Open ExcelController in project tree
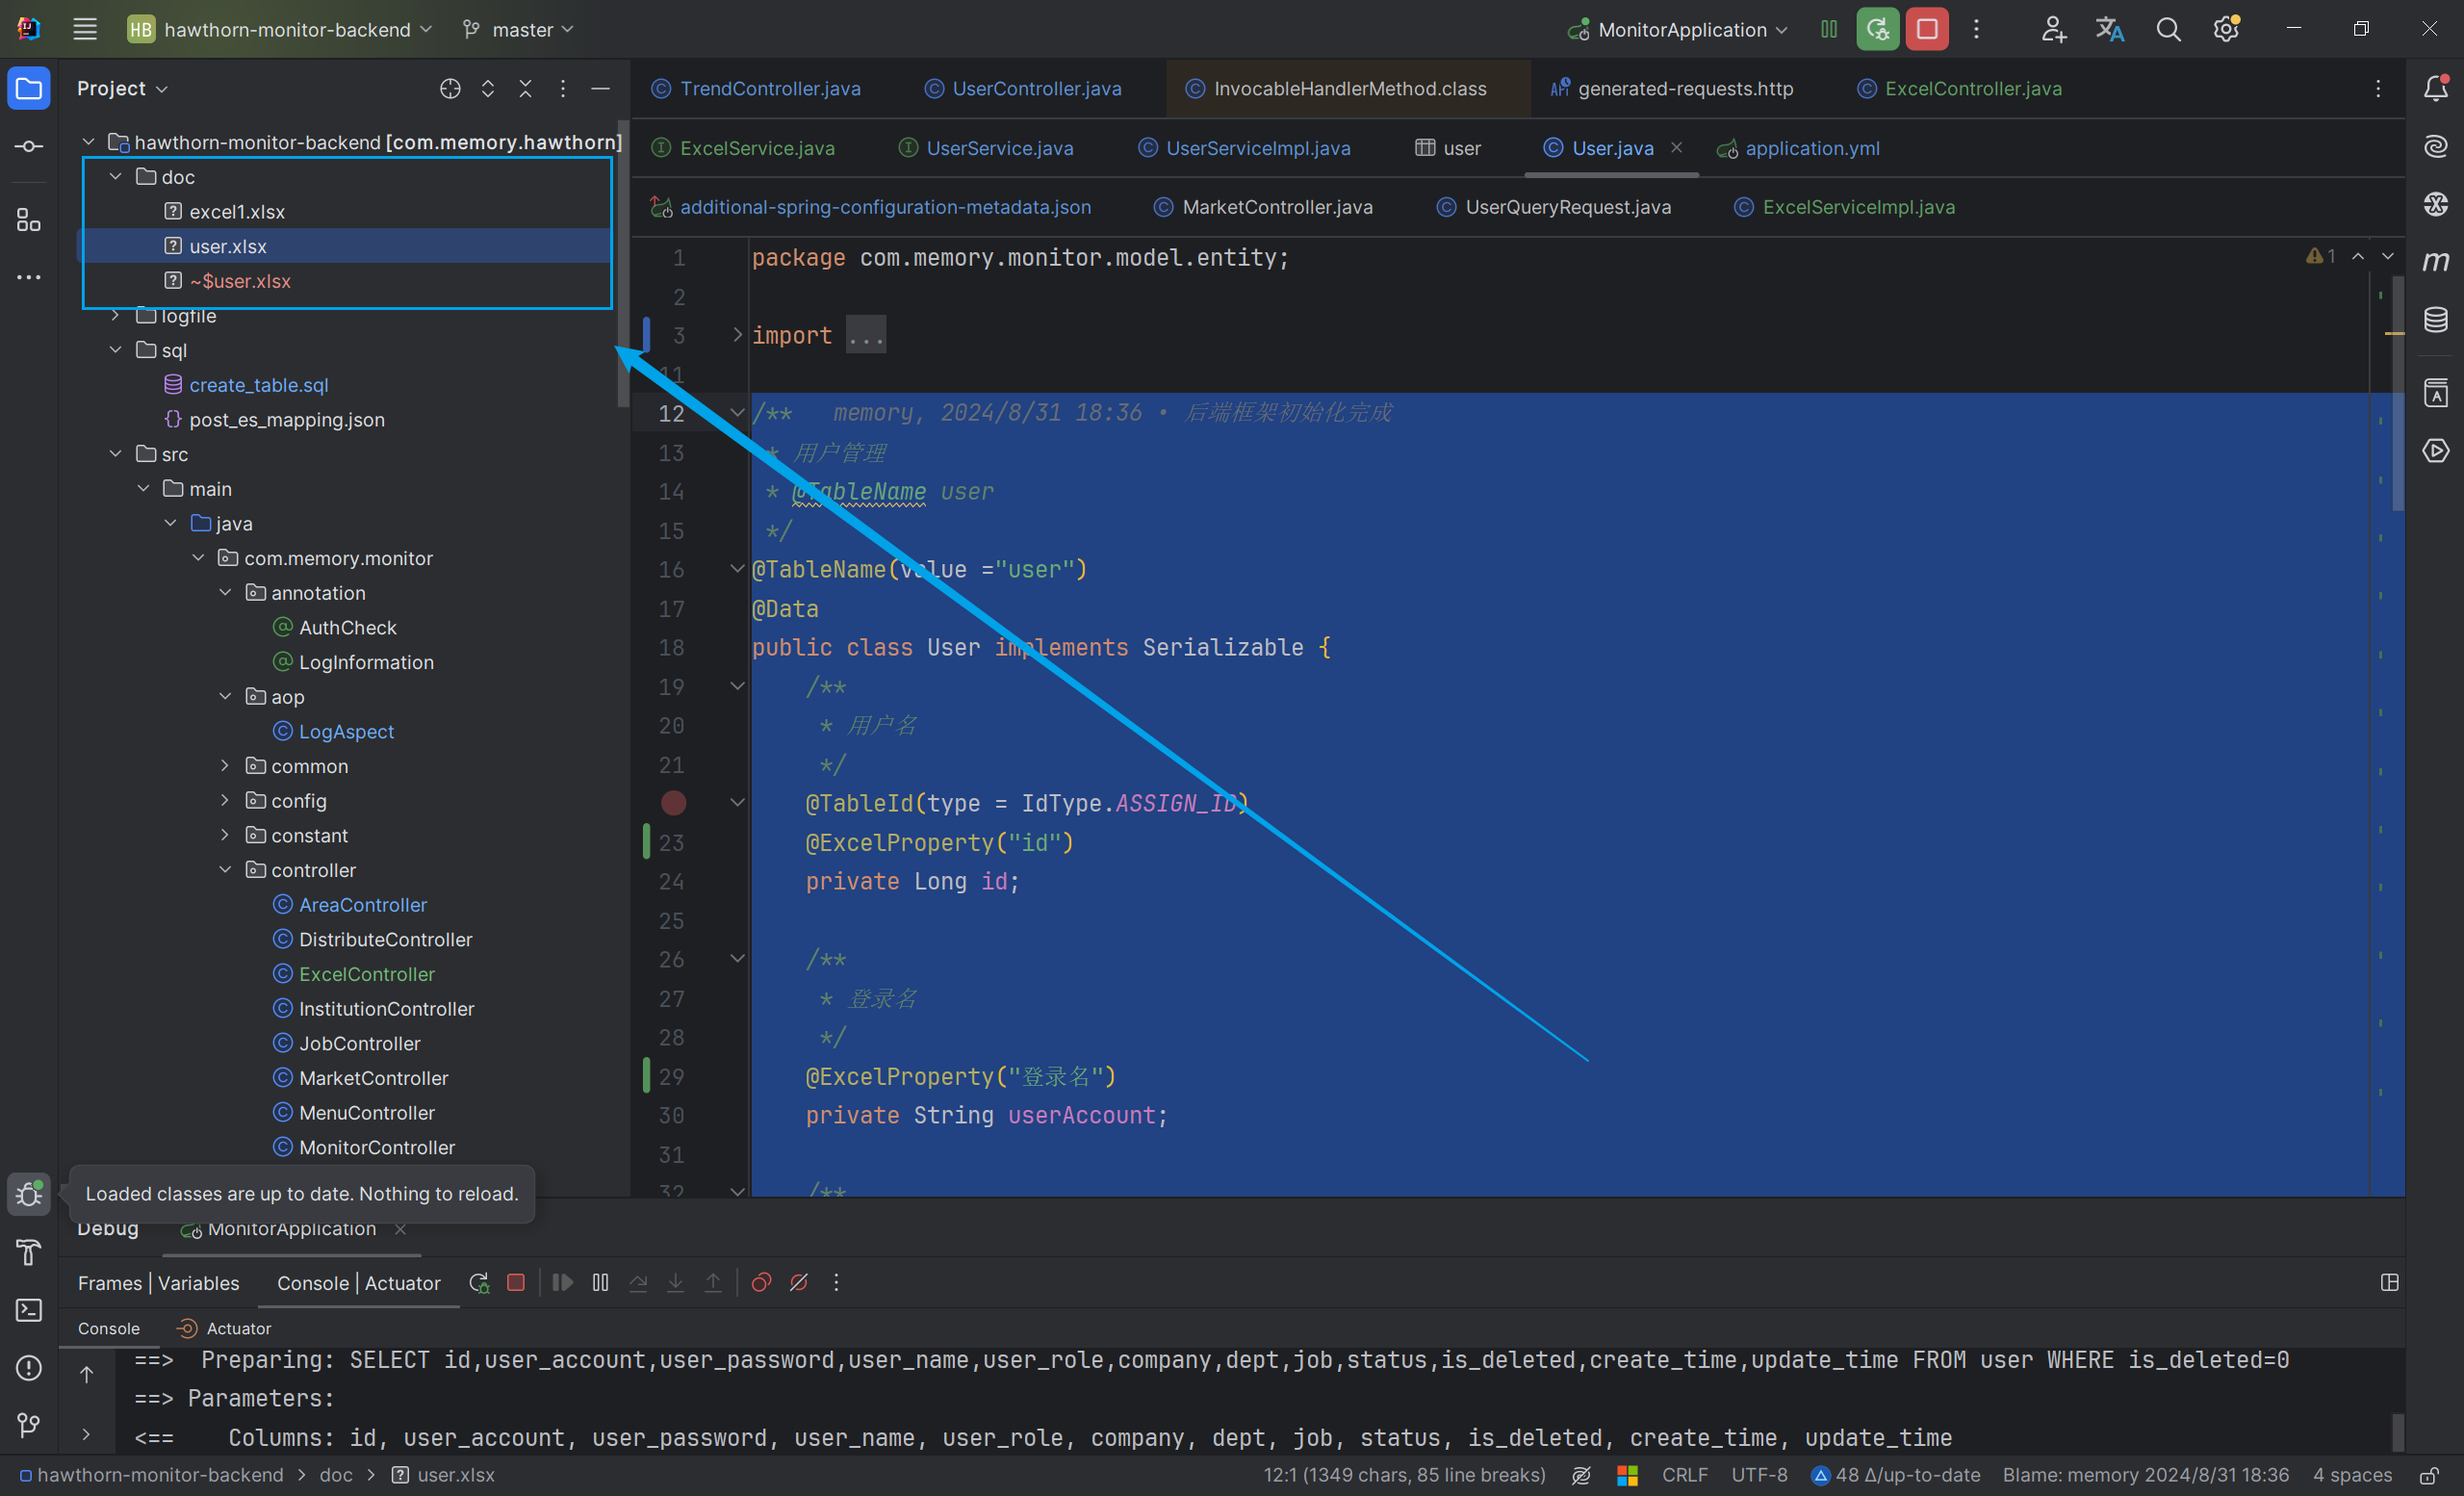Viewport: 2464px width, 1496px height. (367, 974)
